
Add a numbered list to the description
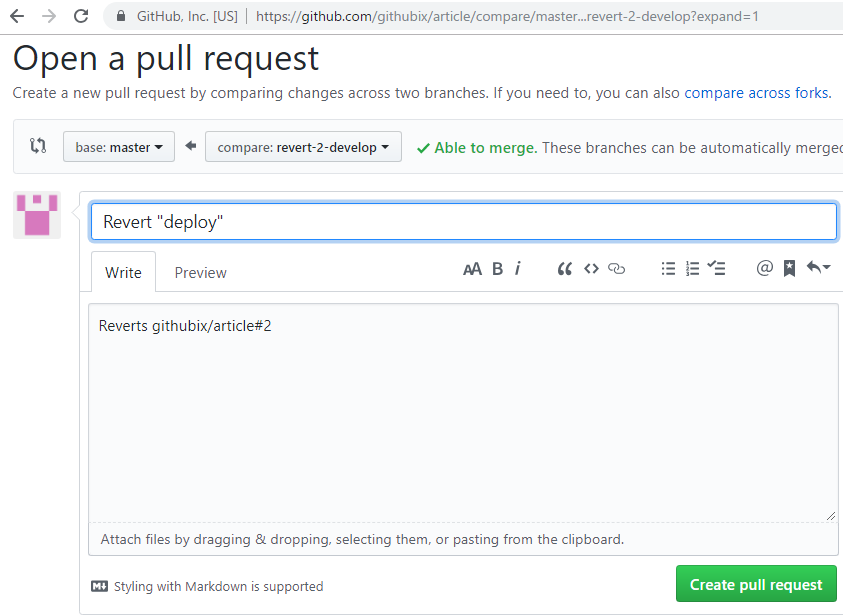click(692, 268)
